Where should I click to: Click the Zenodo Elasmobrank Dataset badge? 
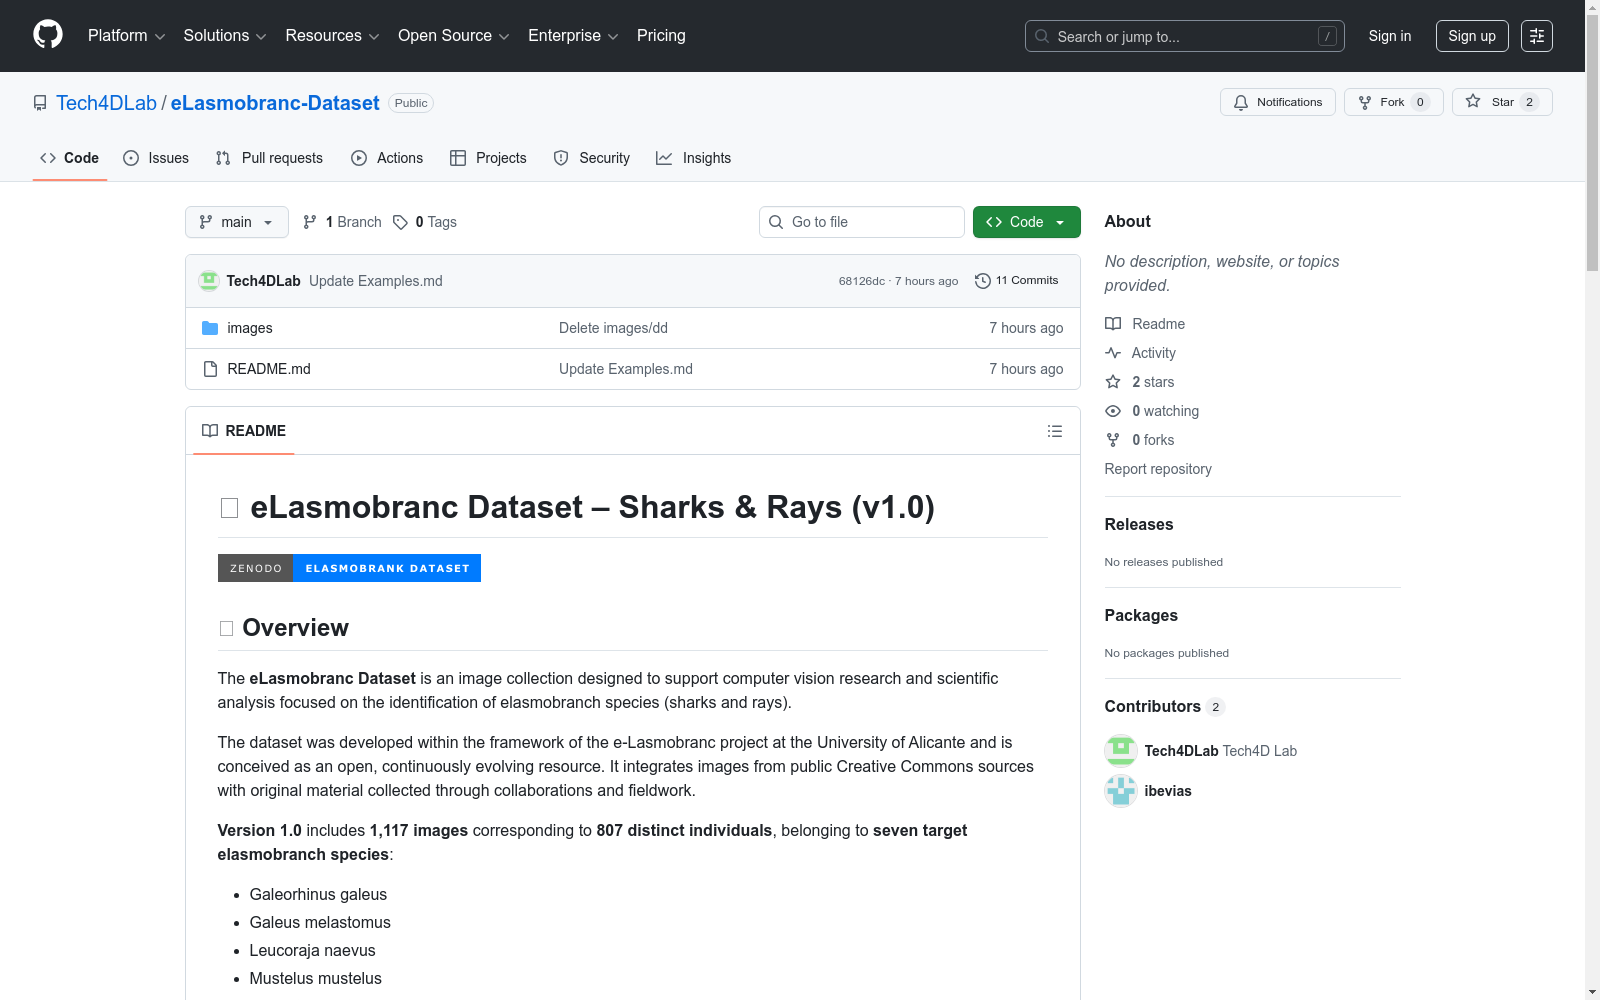(x=349, y=568)
